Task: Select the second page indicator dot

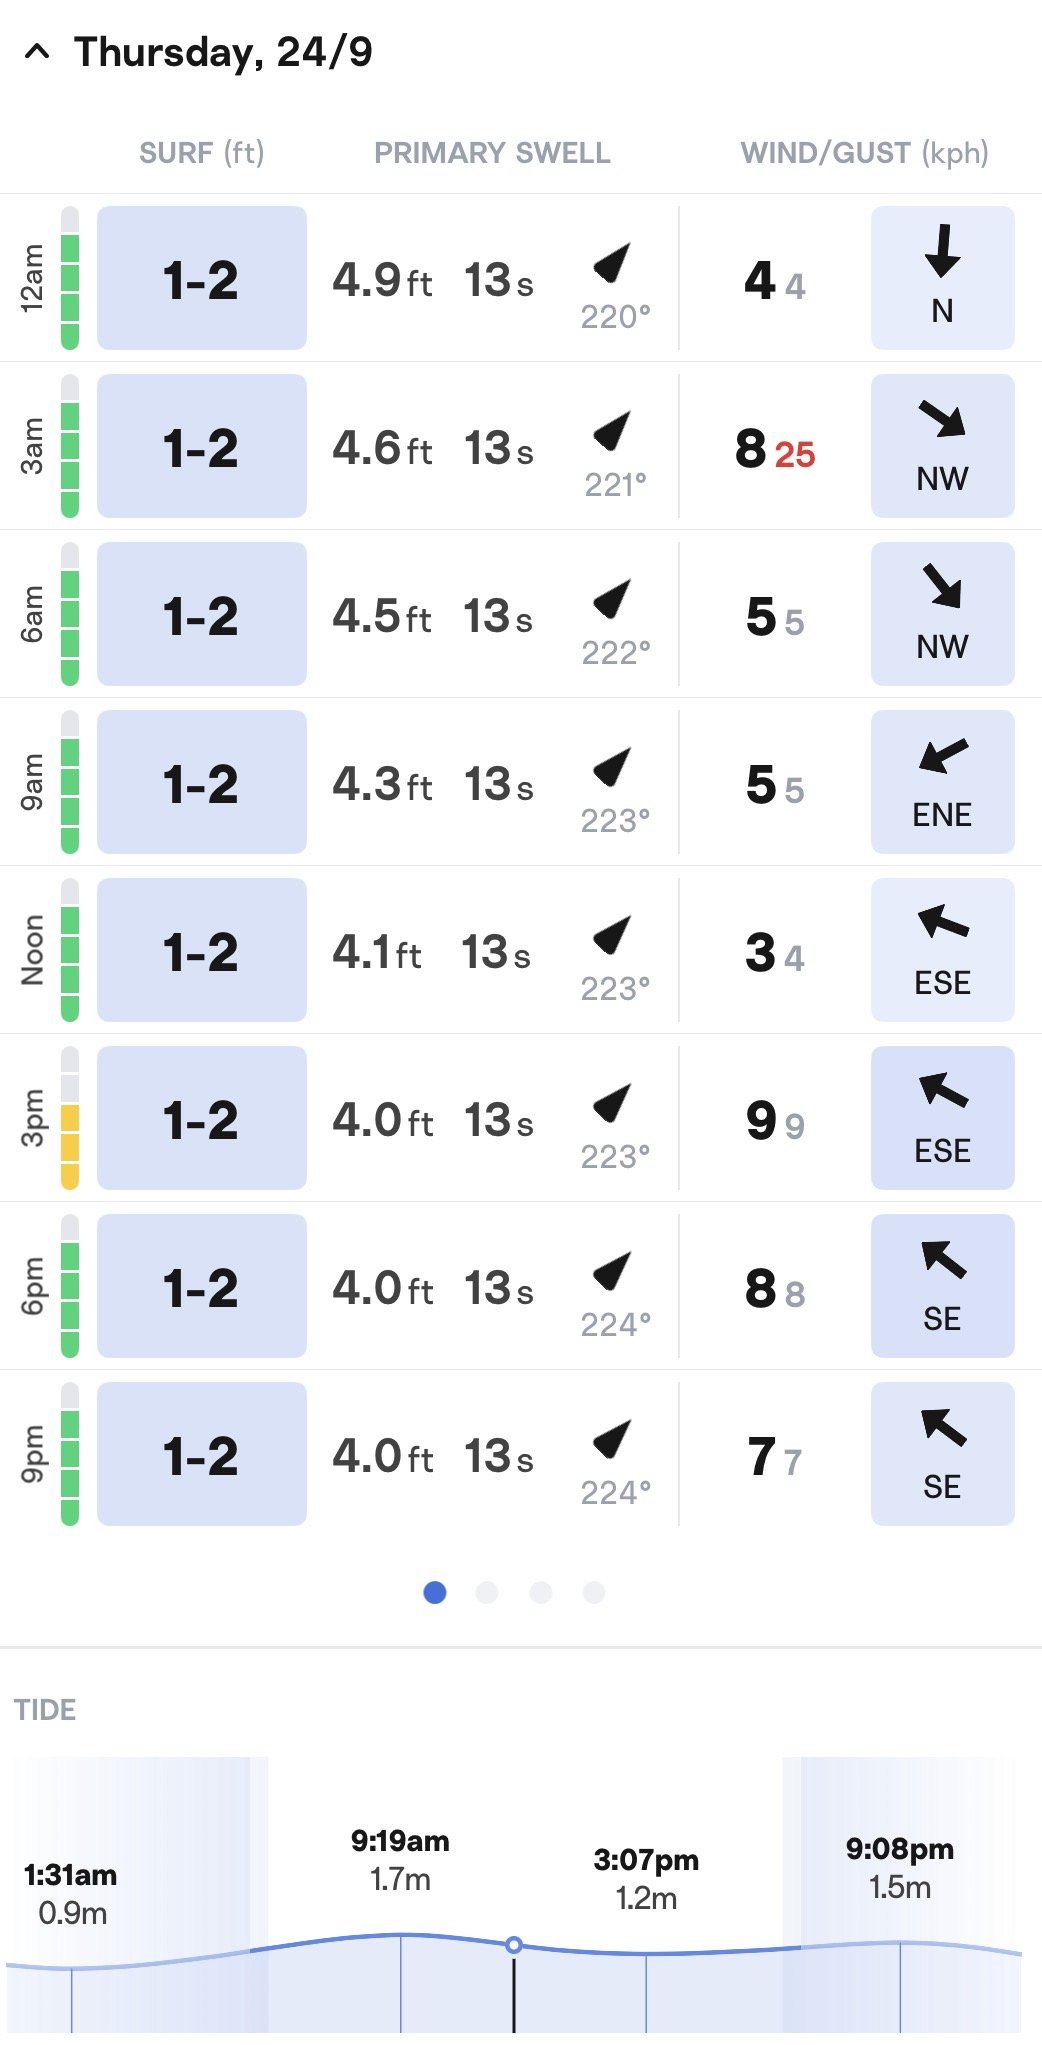Action: 487,1592
